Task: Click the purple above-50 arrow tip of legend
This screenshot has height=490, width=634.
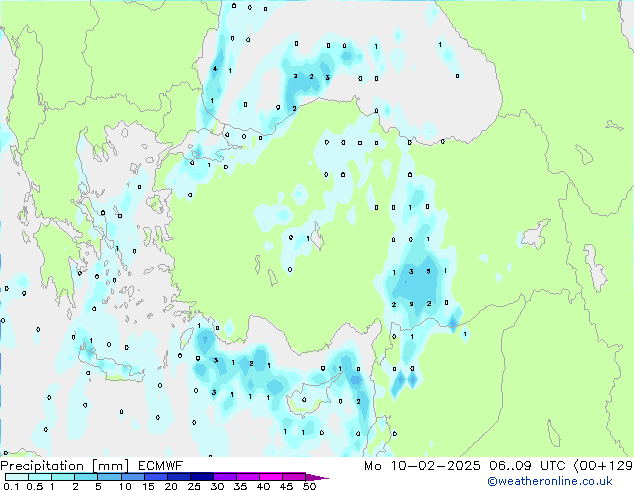Action: (317, 477)
